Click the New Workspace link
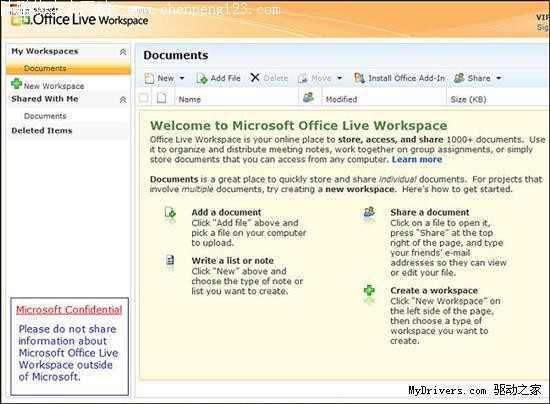550x404 pixels. tap(54, 86)
